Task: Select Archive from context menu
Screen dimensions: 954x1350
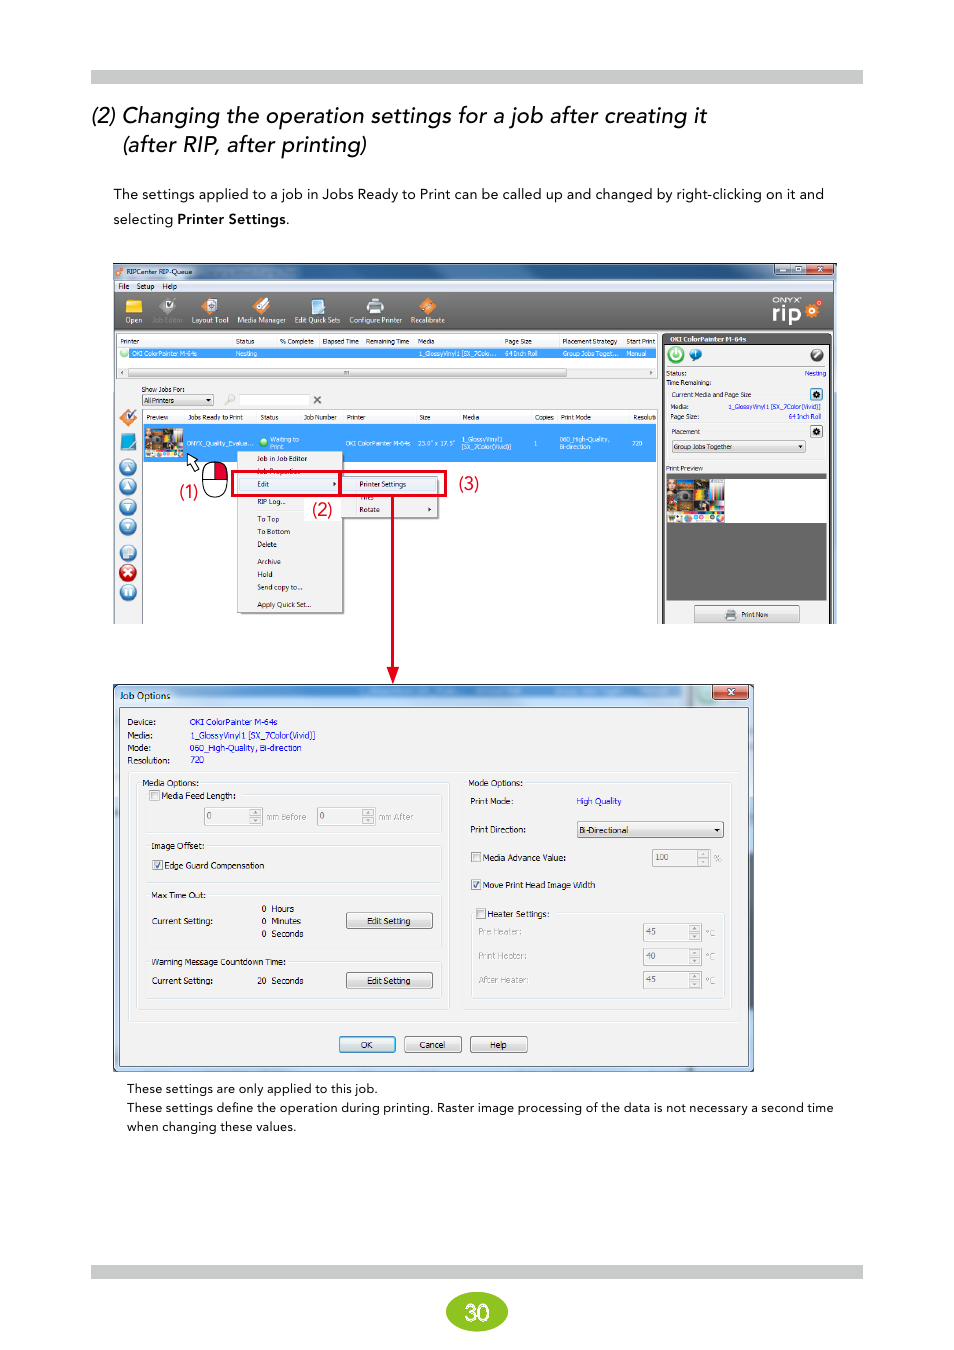Action: tap(269, 562)
